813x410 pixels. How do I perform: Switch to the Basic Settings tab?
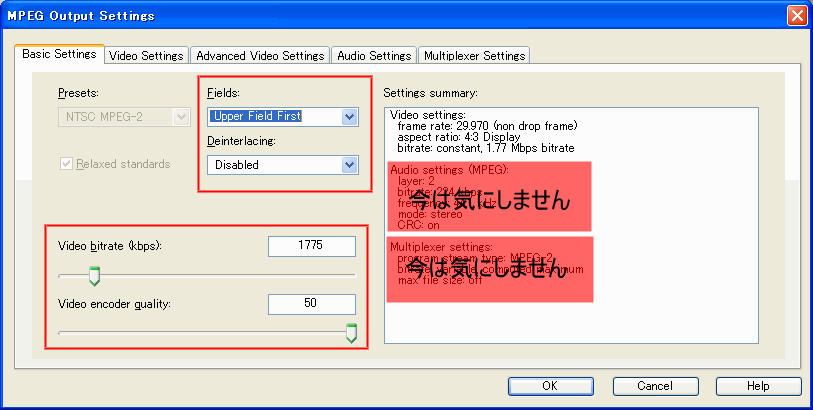click(59, 55)
